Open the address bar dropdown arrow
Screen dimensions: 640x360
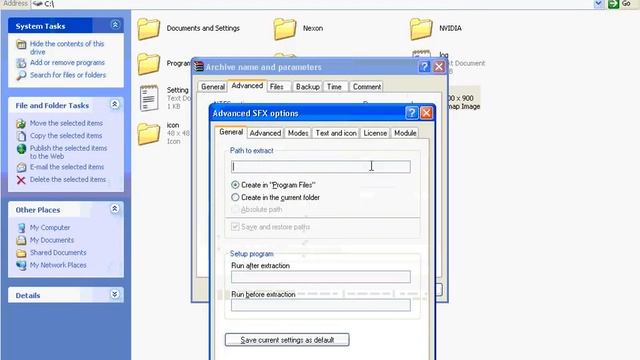(x=598, y=4)
